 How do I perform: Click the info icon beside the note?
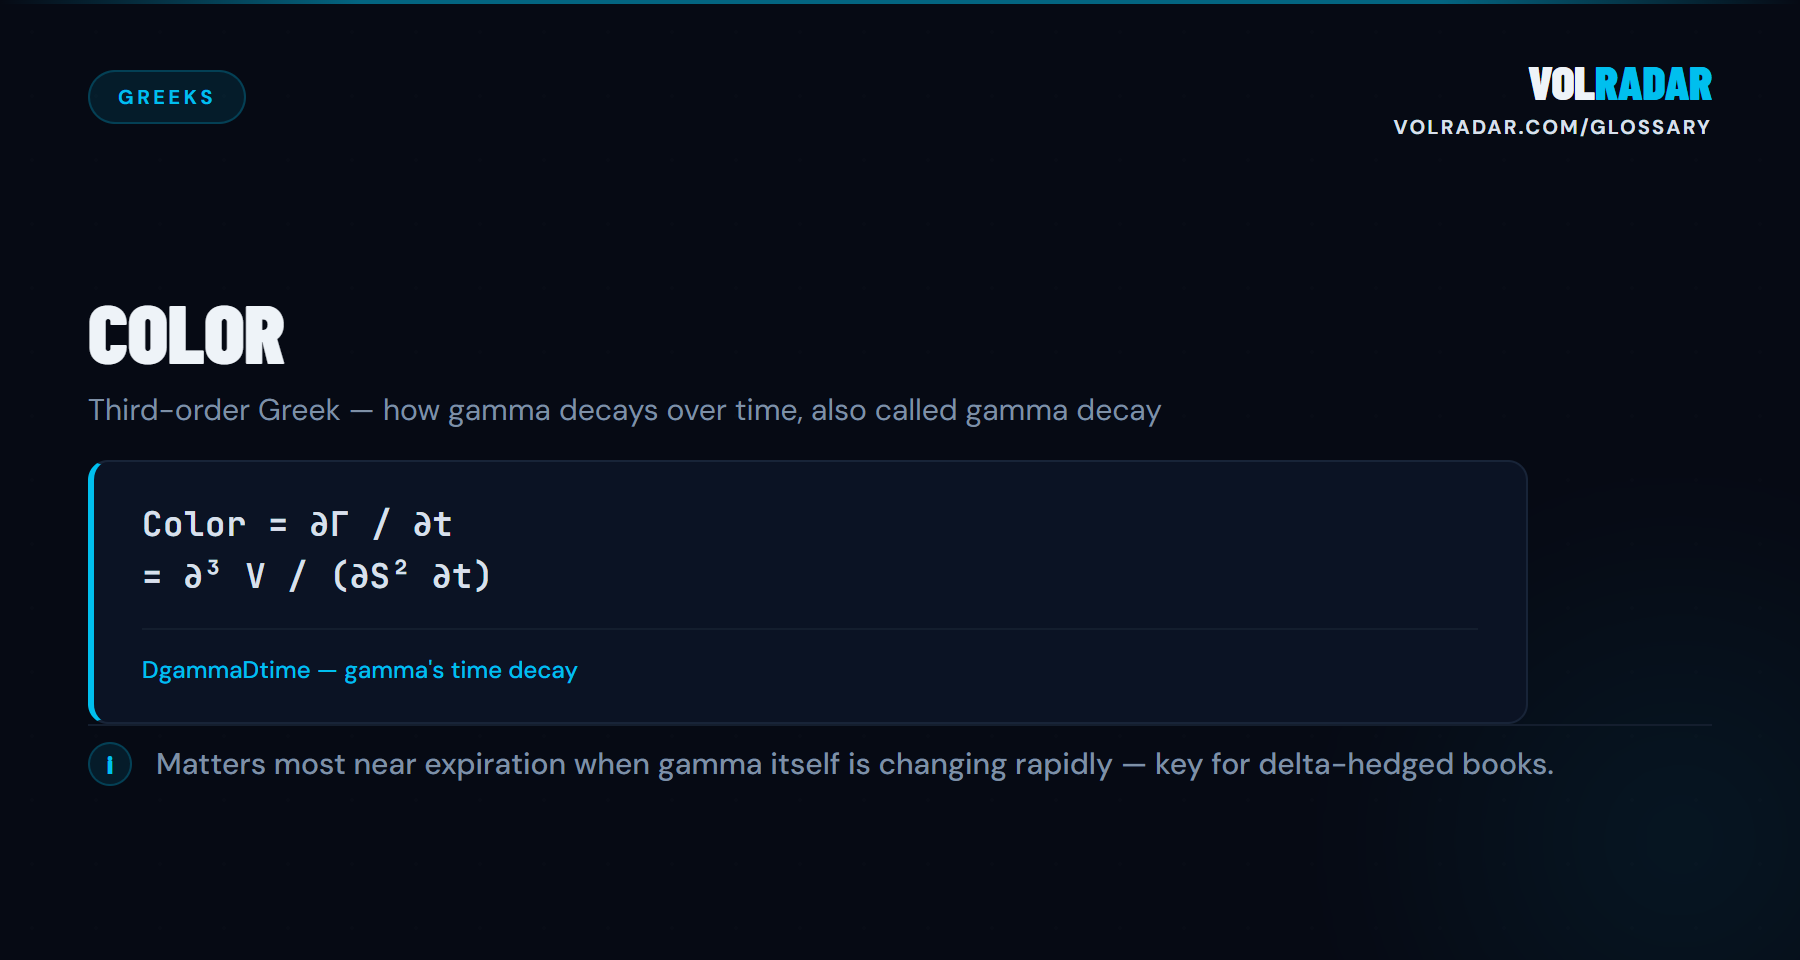[x=110, y=765]
